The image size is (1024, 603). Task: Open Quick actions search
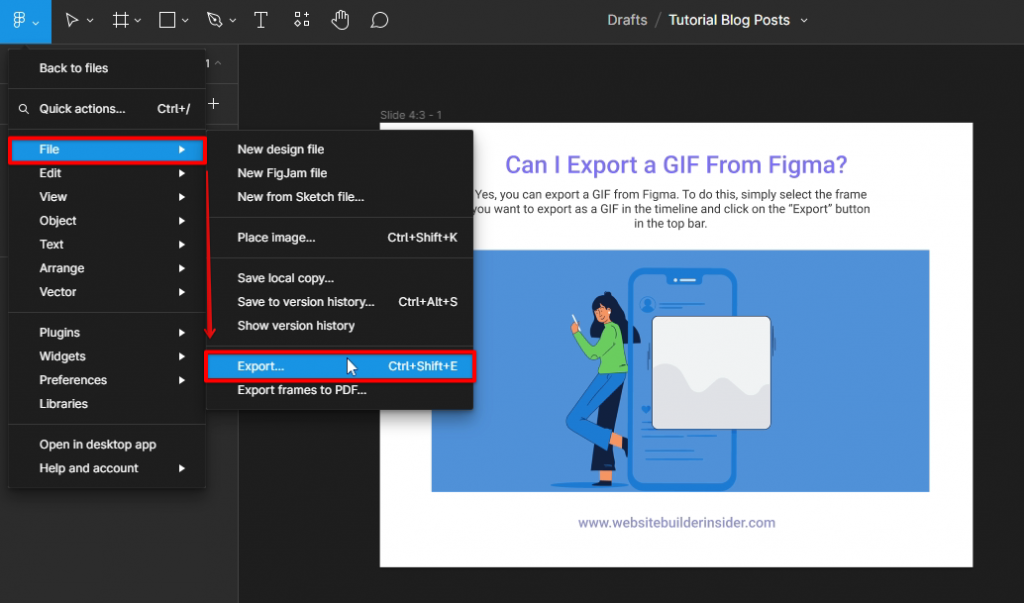coord(82,109)
